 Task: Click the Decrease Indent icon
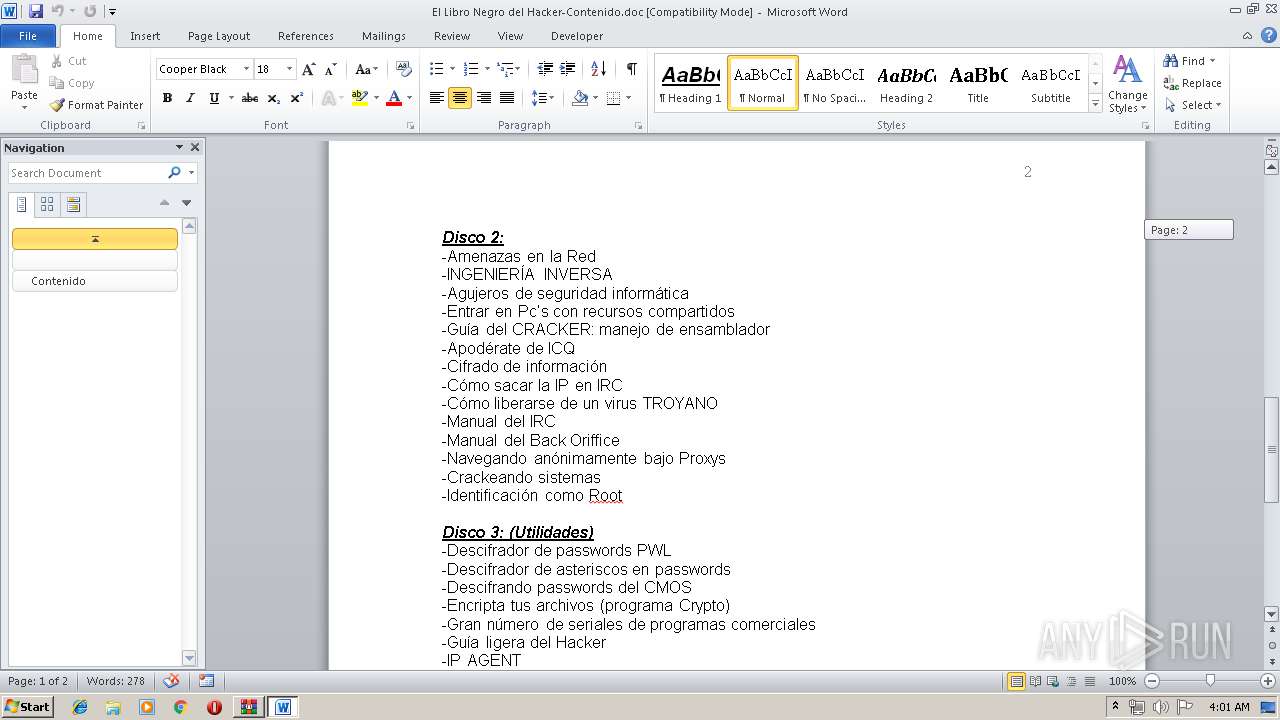click(545, 69)
